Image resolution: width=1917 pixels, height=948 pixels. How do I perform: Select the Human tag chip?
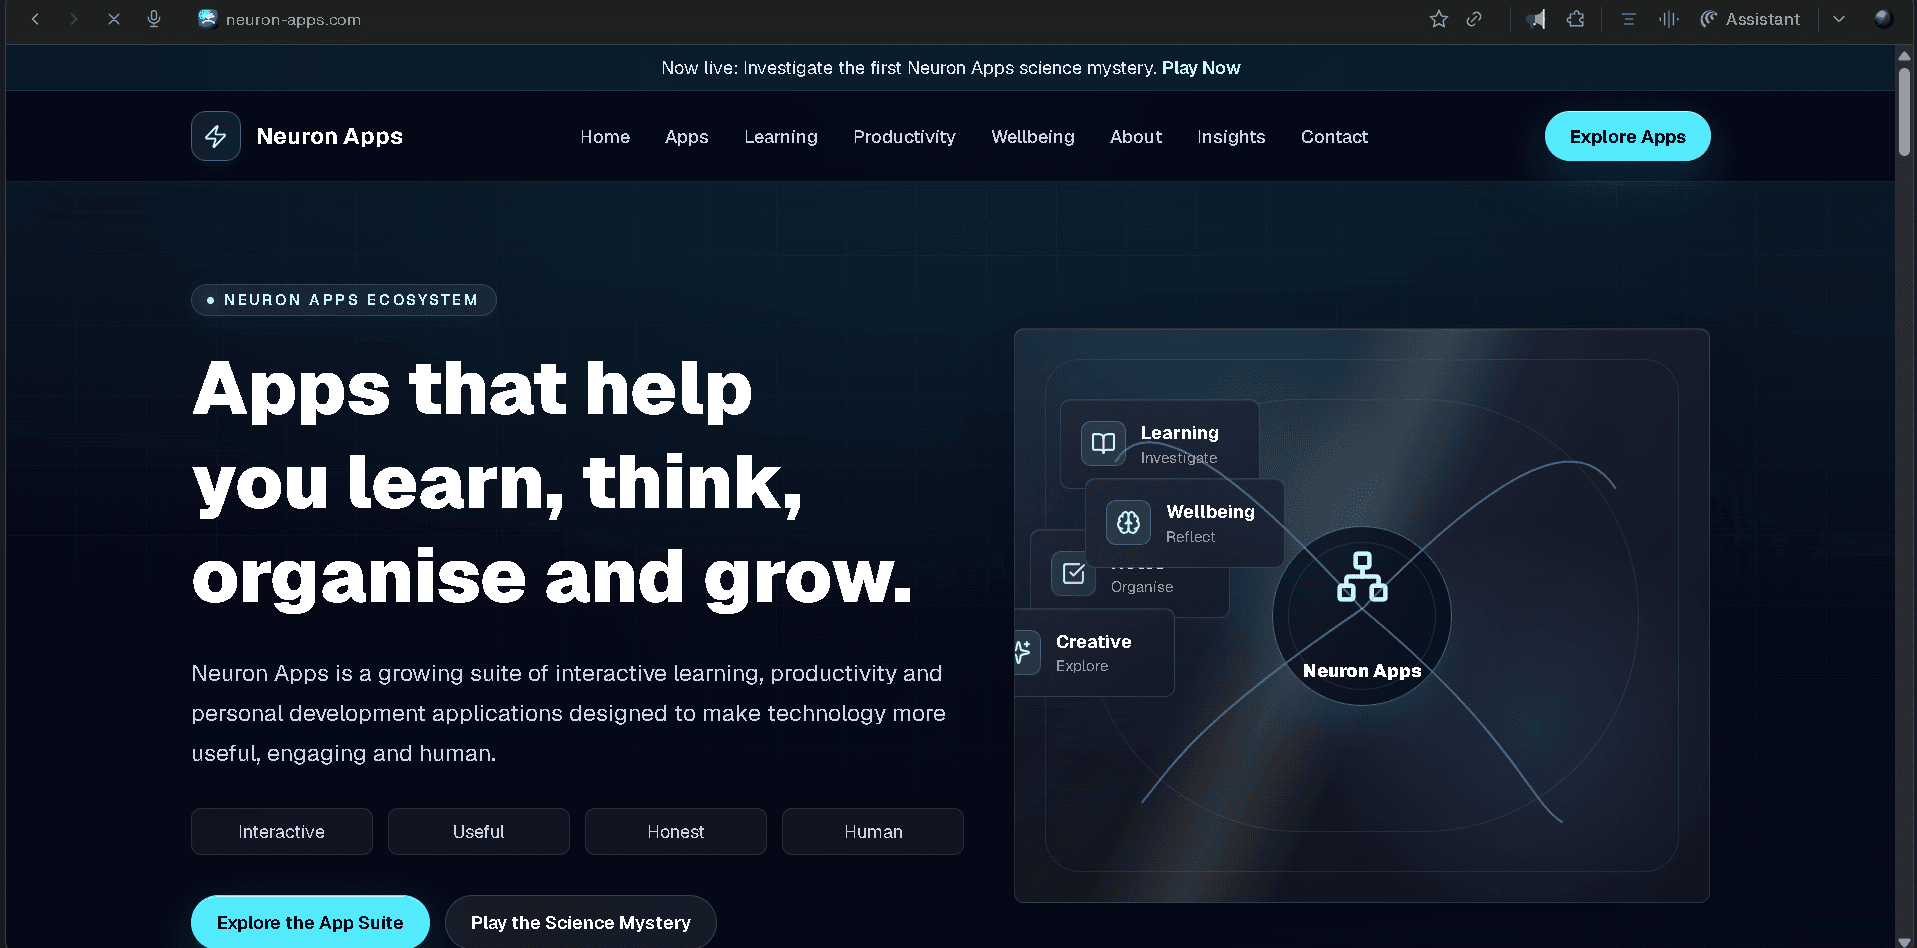click(x=873, y=832)
